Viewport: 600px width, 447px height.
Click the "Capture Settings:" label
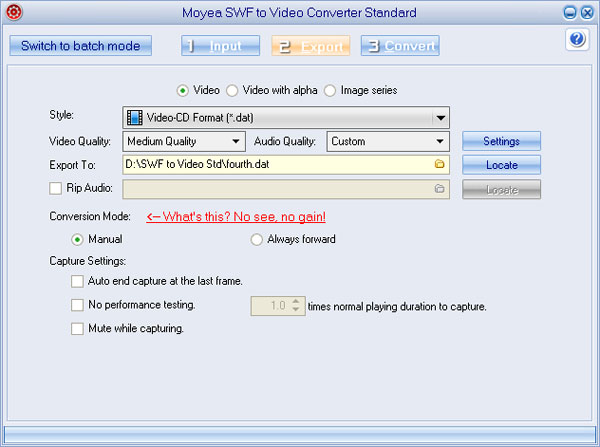(88, 261)
